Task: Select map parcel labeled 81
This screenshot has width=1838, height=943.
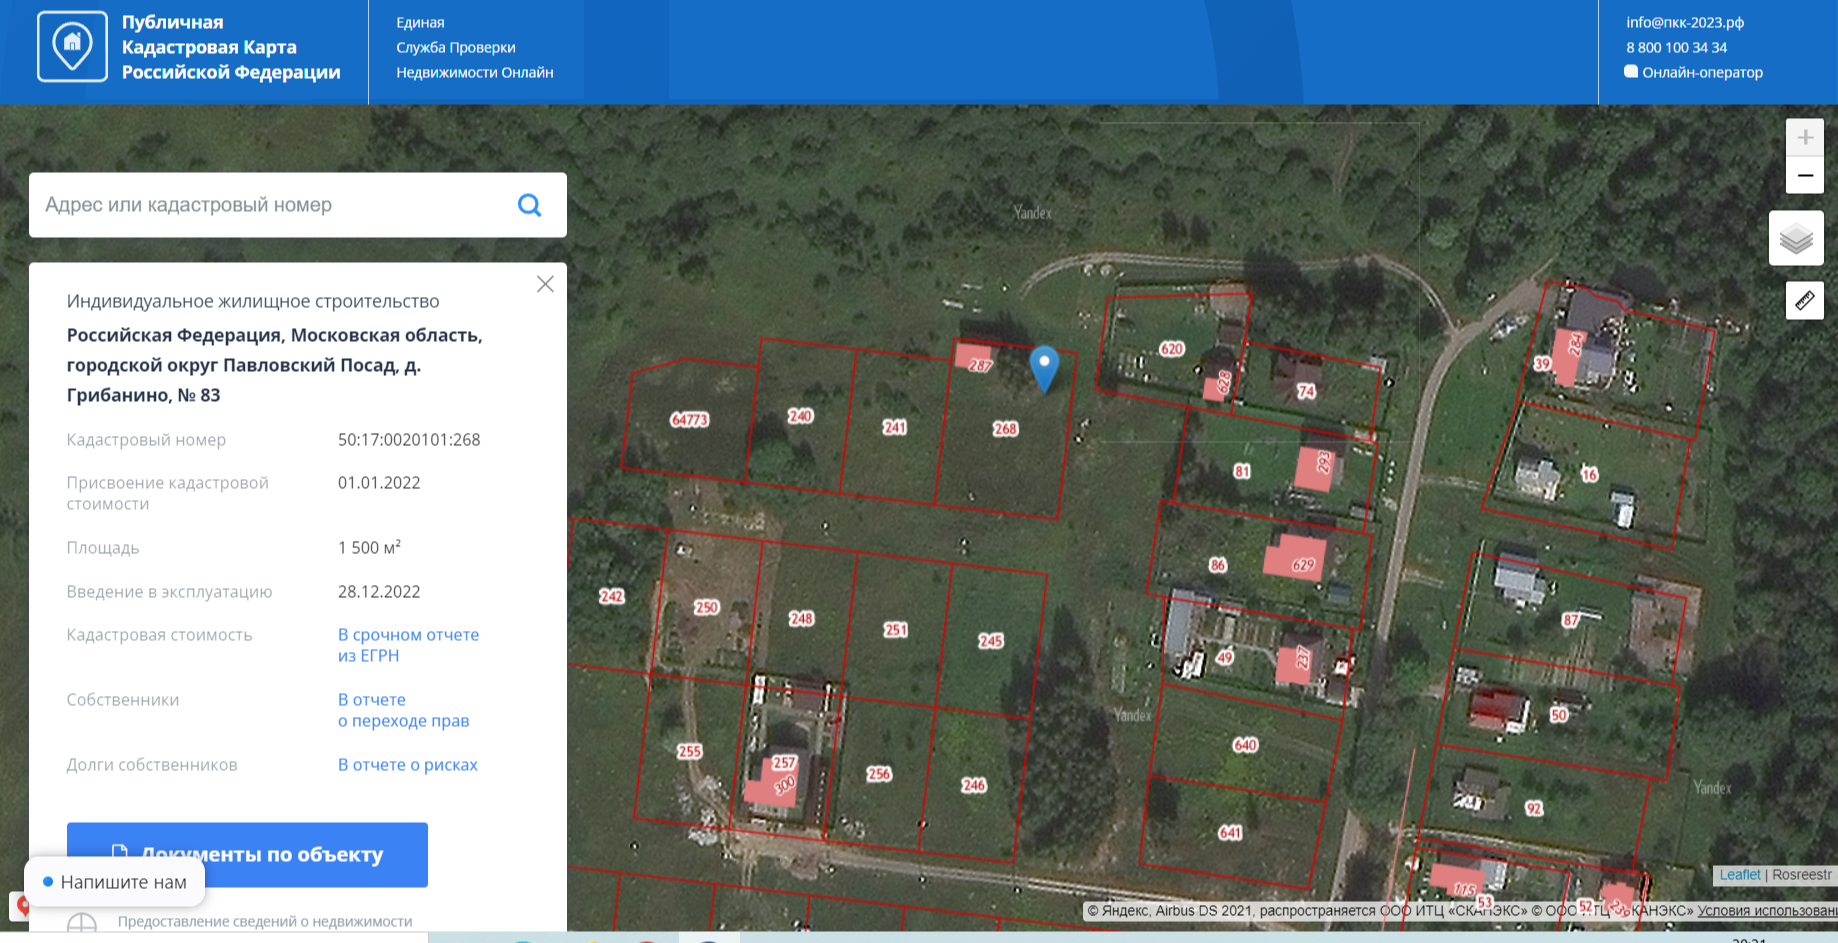Action: [1241, 471]
